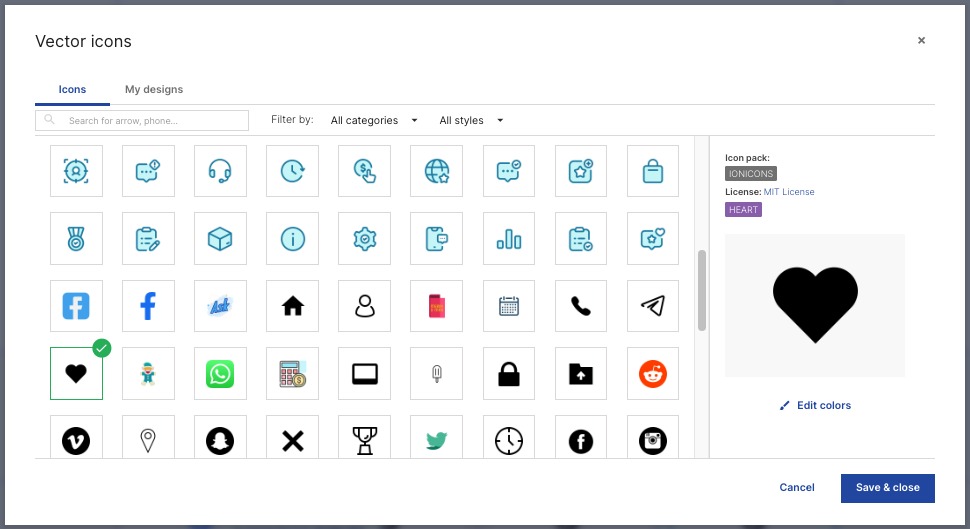Select the Vimeo circle icon

76,441
